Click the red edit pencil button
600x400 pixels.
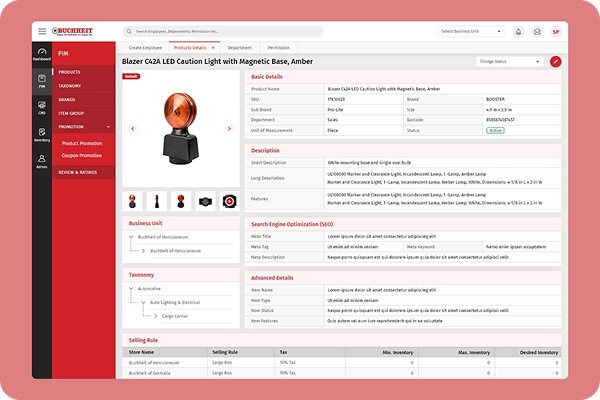pos(556,62)
